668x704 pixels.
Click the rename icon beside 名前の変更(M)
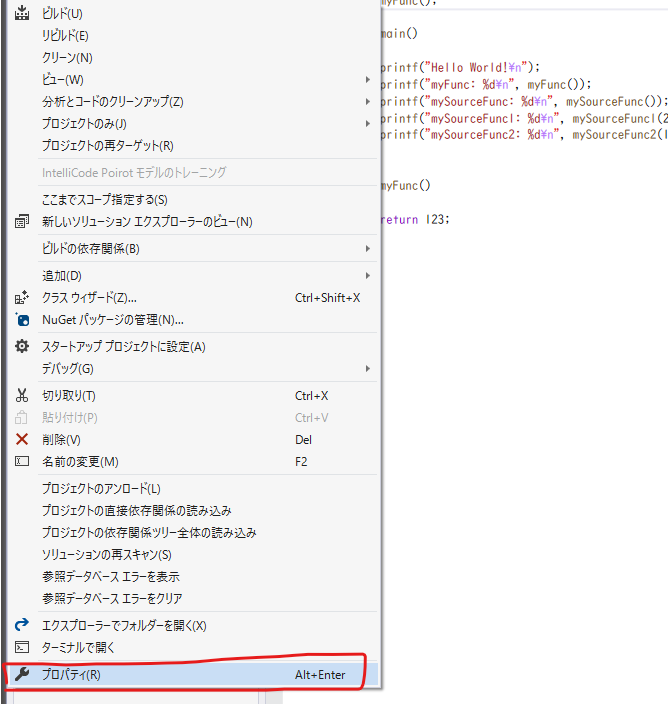pyautogui.click(x=22, y=461)
